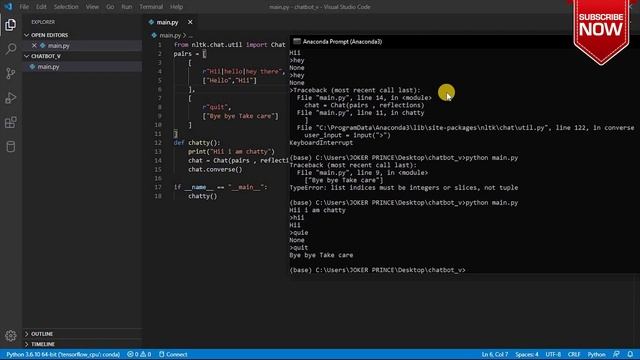Click the 'chatty()' call on line 18
This screenshot has width=640, height=360.
202,196
